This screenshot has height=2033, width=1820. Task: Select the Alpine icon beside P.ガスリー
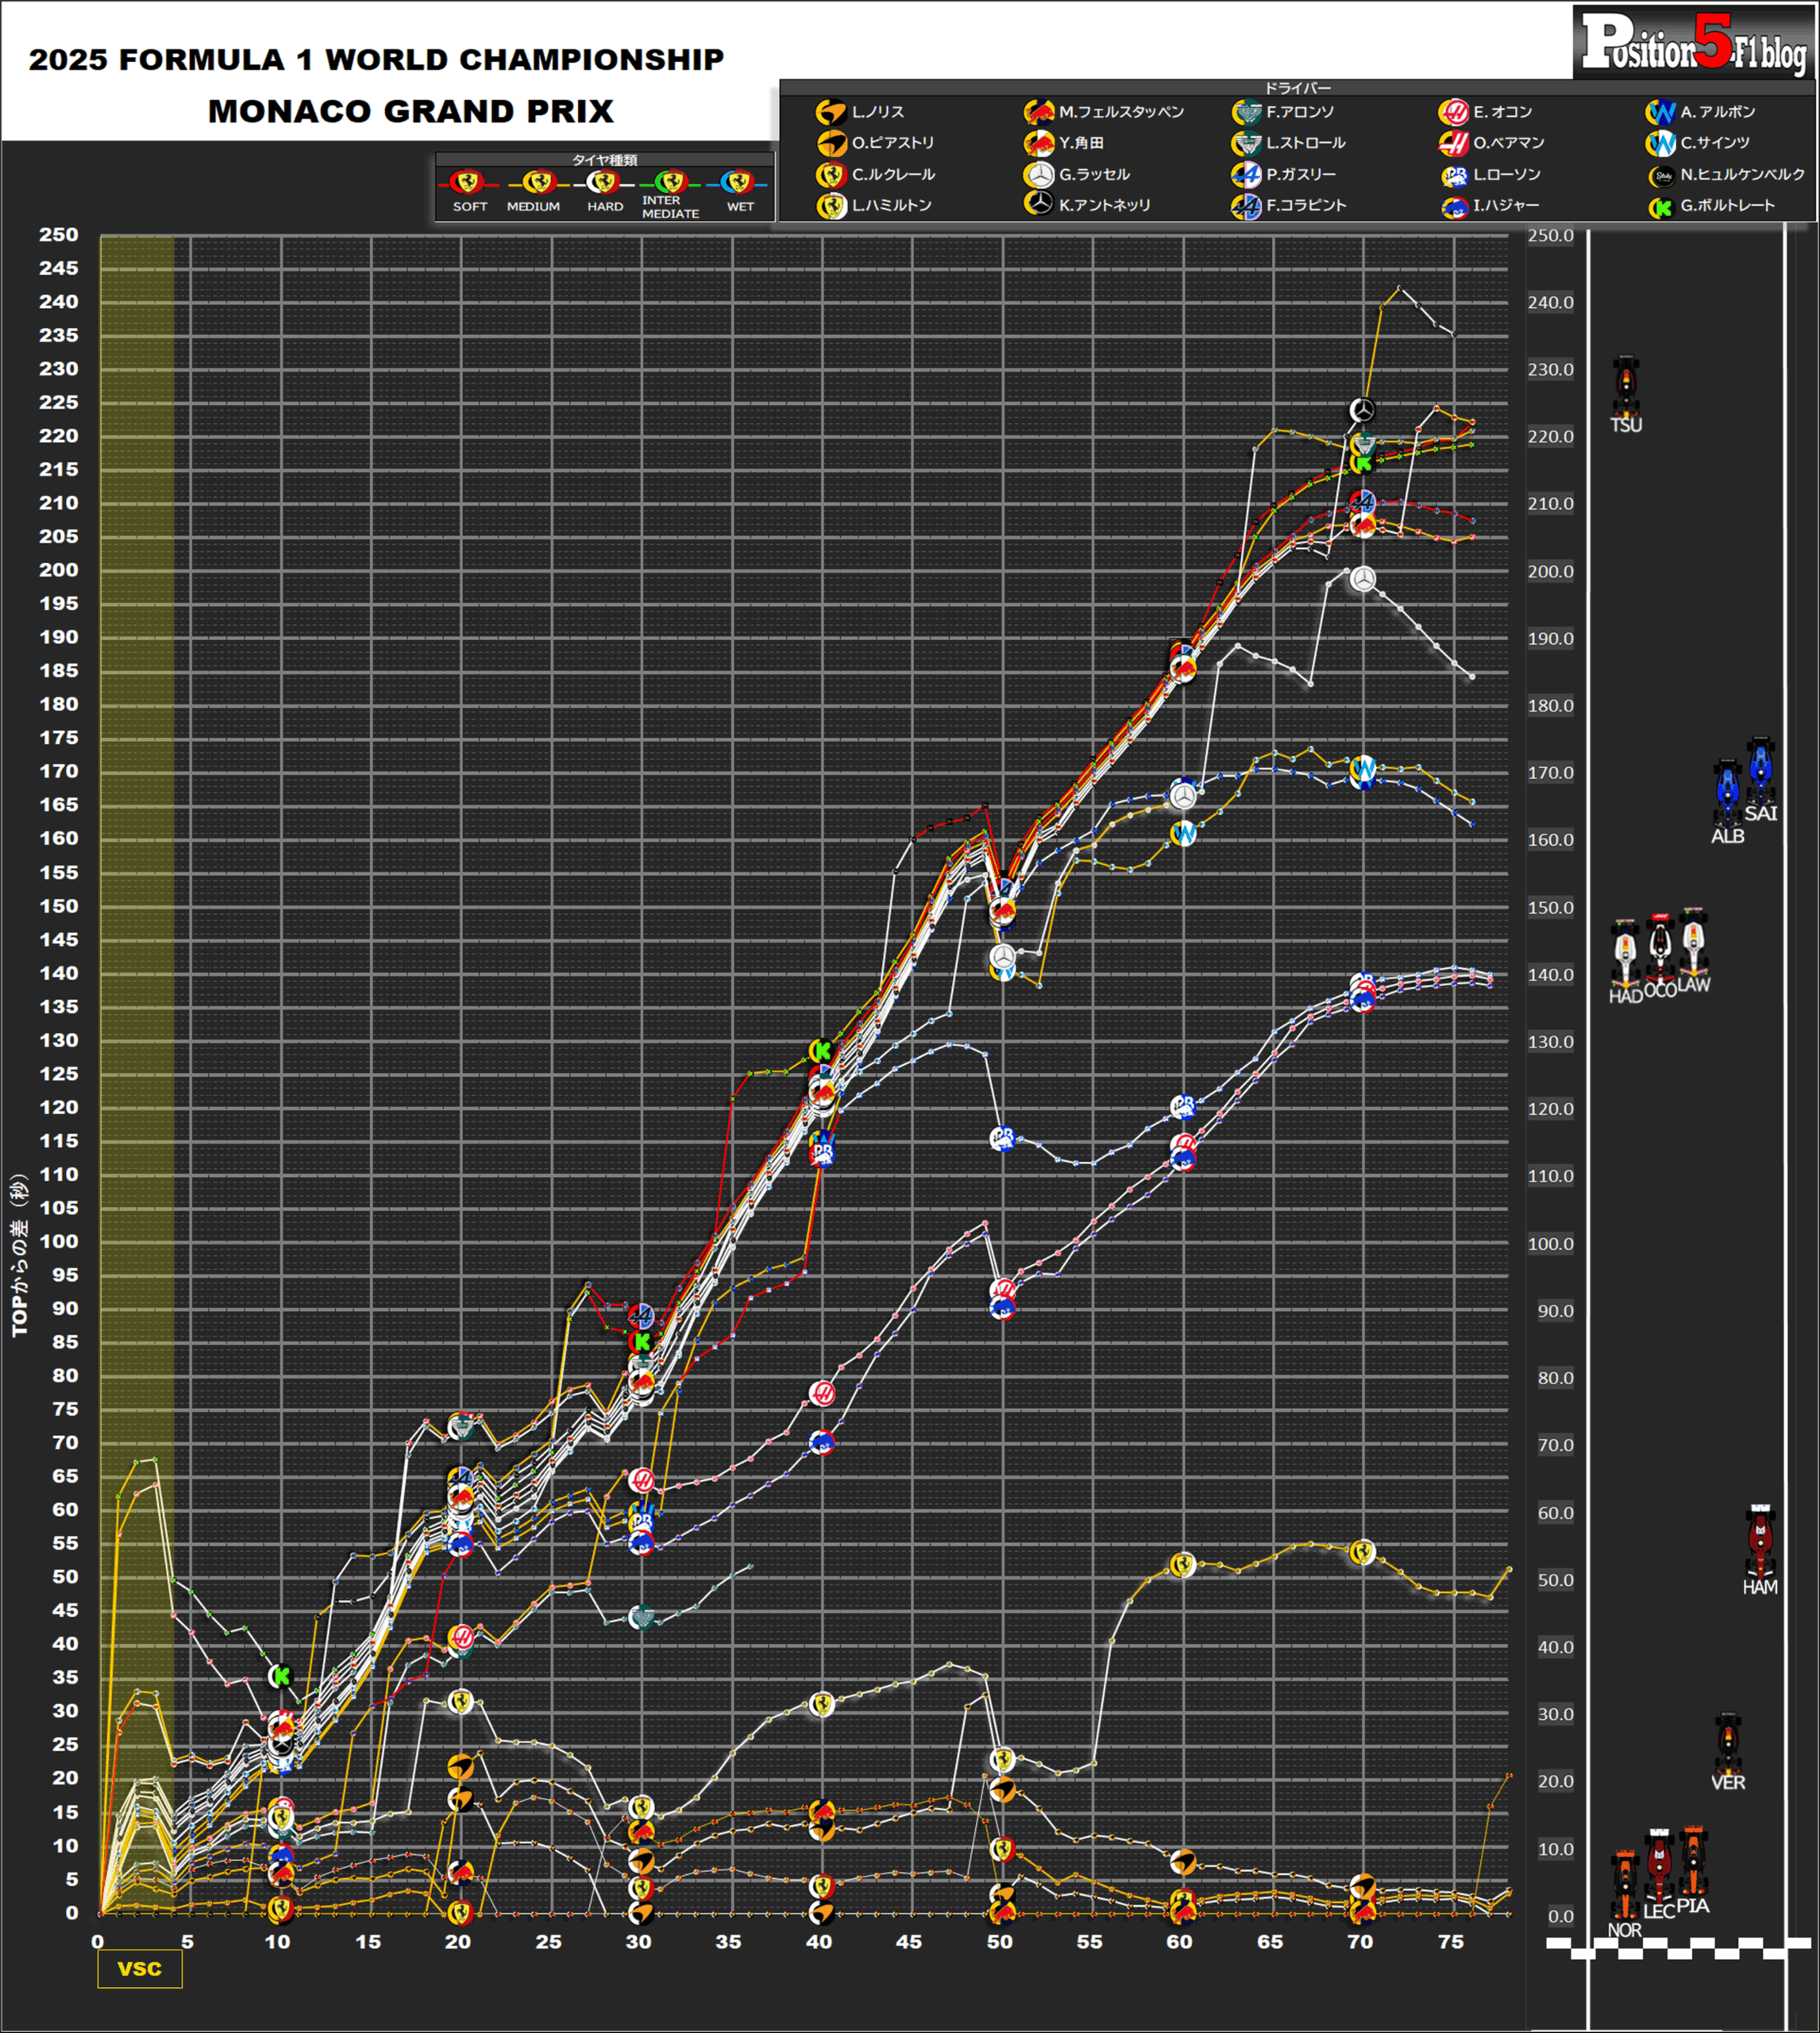click(1246, 175)
